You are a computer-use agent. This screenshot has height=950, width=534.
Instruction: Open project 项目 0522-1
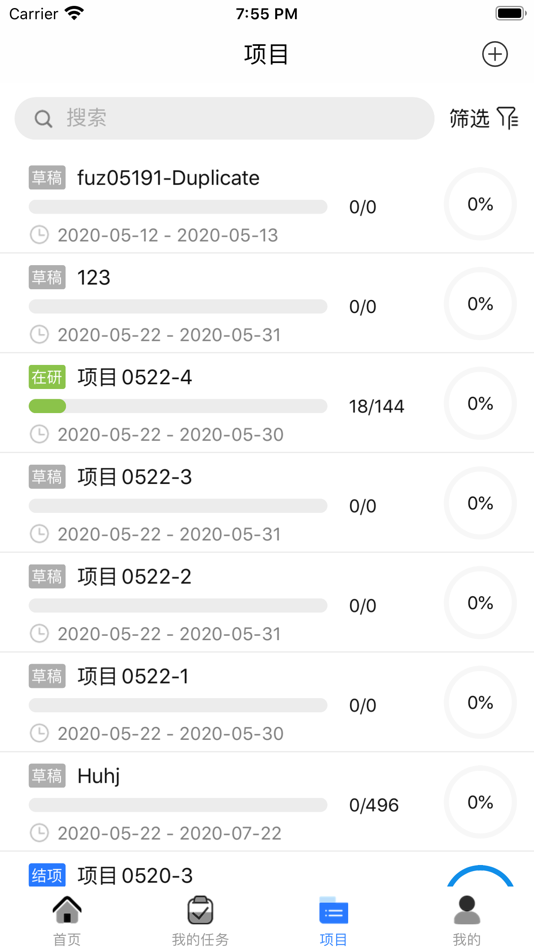(x=267, y=702)
